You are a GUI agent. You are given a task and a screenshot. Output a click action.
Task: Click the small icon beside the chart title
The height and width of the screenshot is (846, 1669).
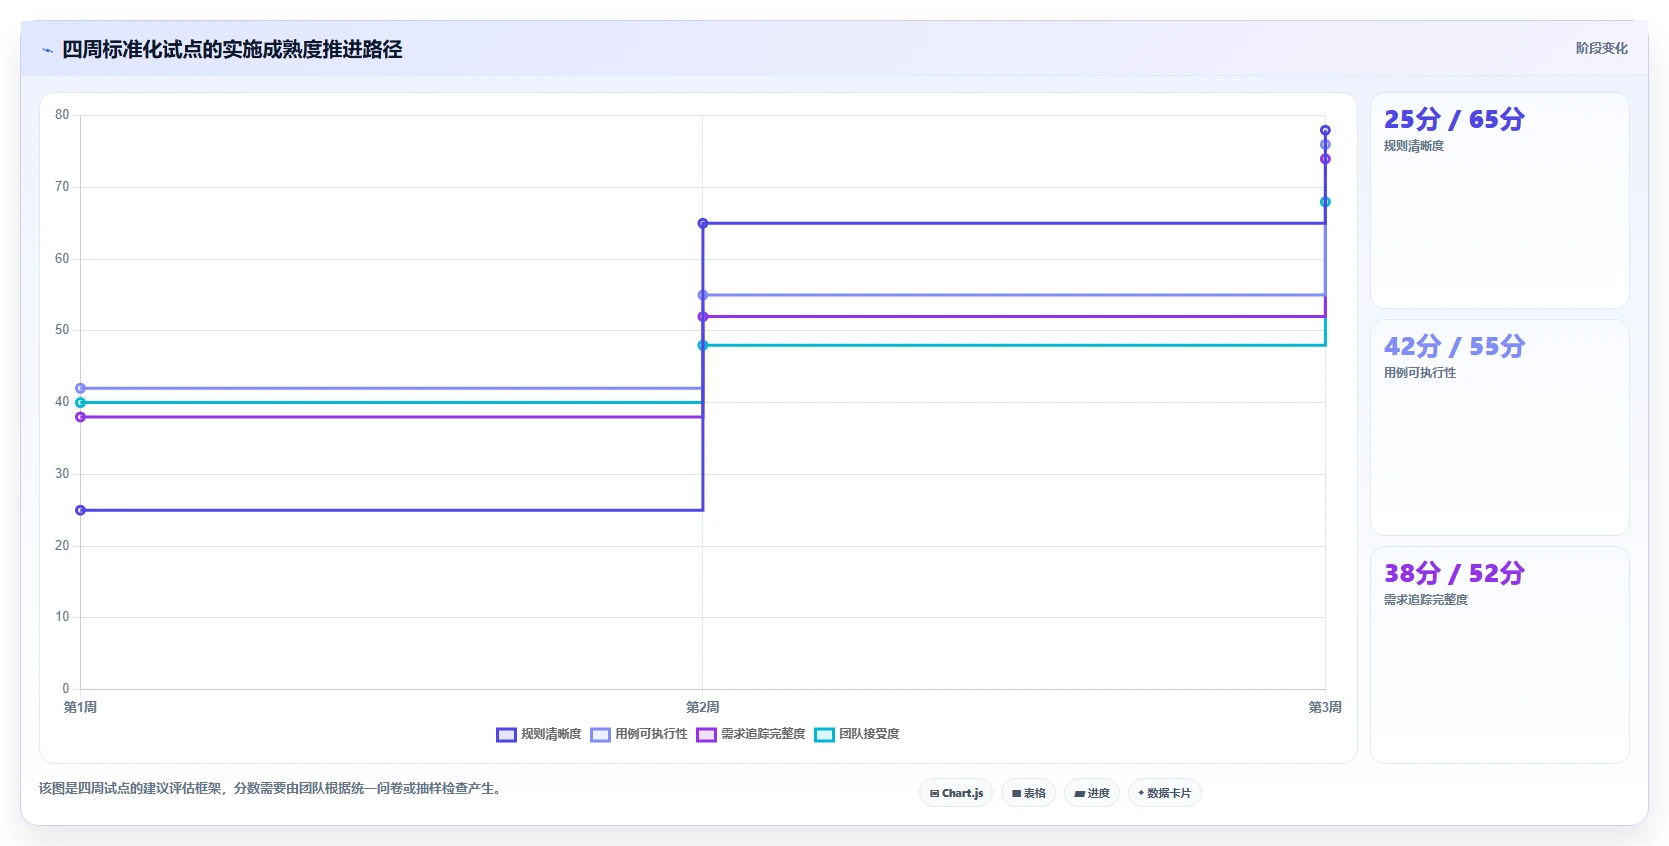47,50
